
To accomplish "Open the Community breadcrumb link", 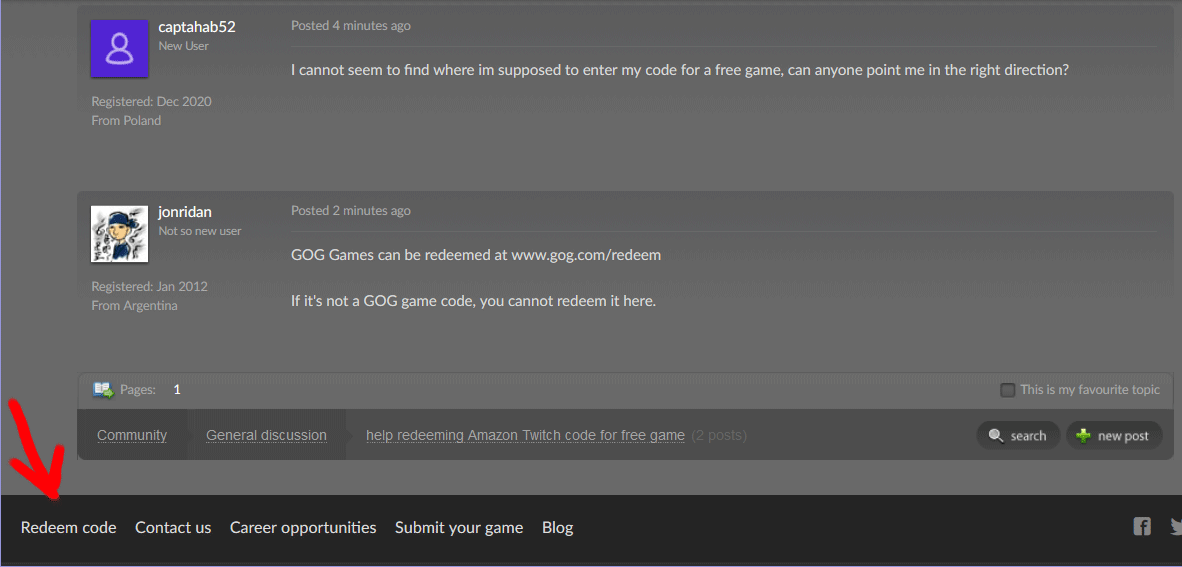I will [x=132, y=435].
